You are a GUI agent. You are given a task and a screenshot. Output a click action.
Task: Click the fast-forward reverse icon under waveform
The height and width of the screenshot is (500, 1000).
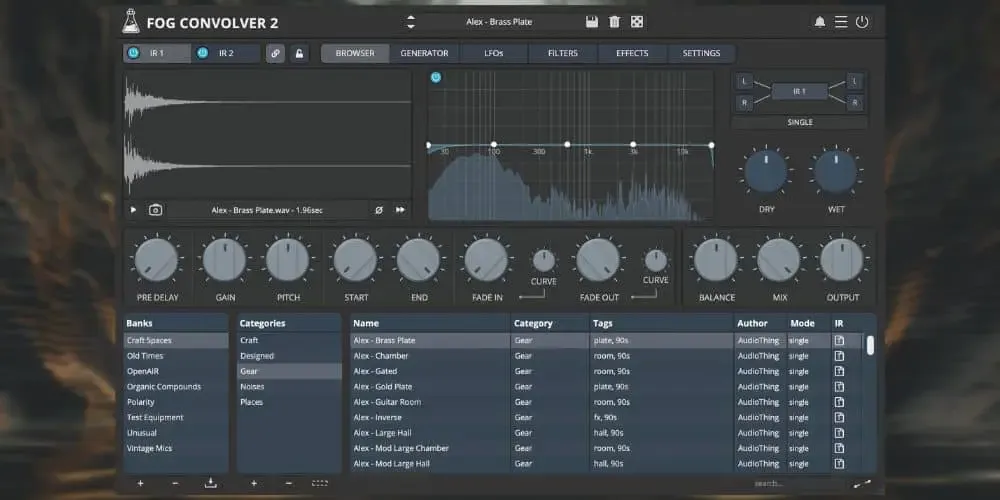pyautogui.click(x=400, y=210)
